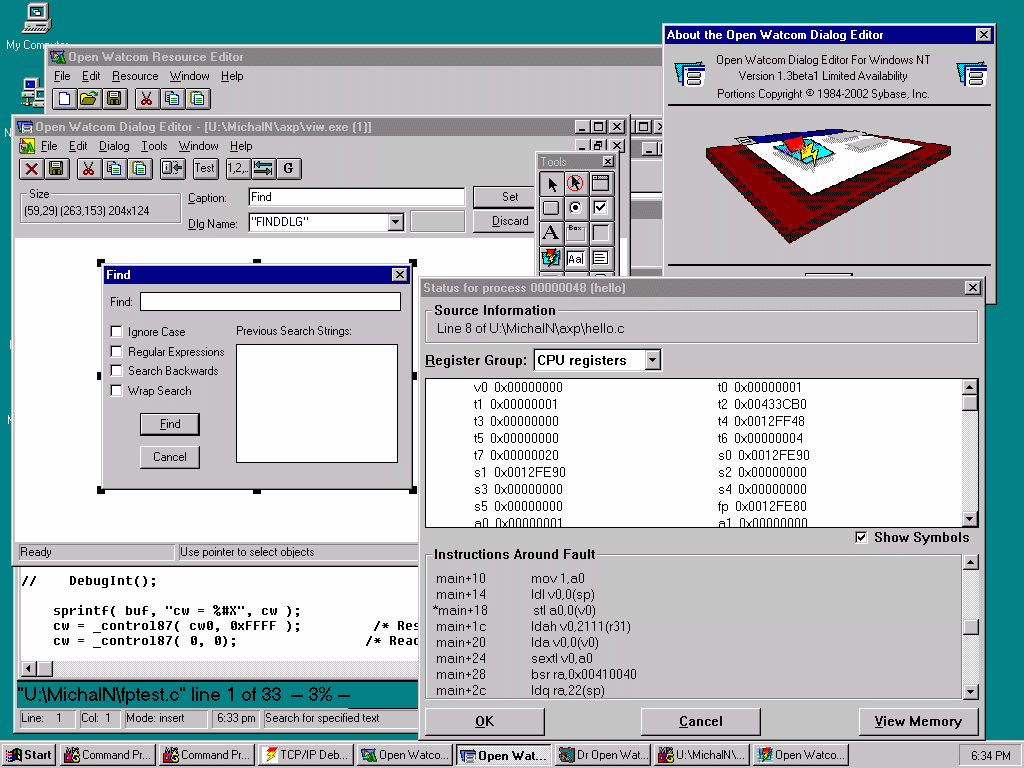The width and height of the screenshot is (1024, 768).
Task: Click Paste icon in Resource Editor toolbar
Action: (197, 99)
